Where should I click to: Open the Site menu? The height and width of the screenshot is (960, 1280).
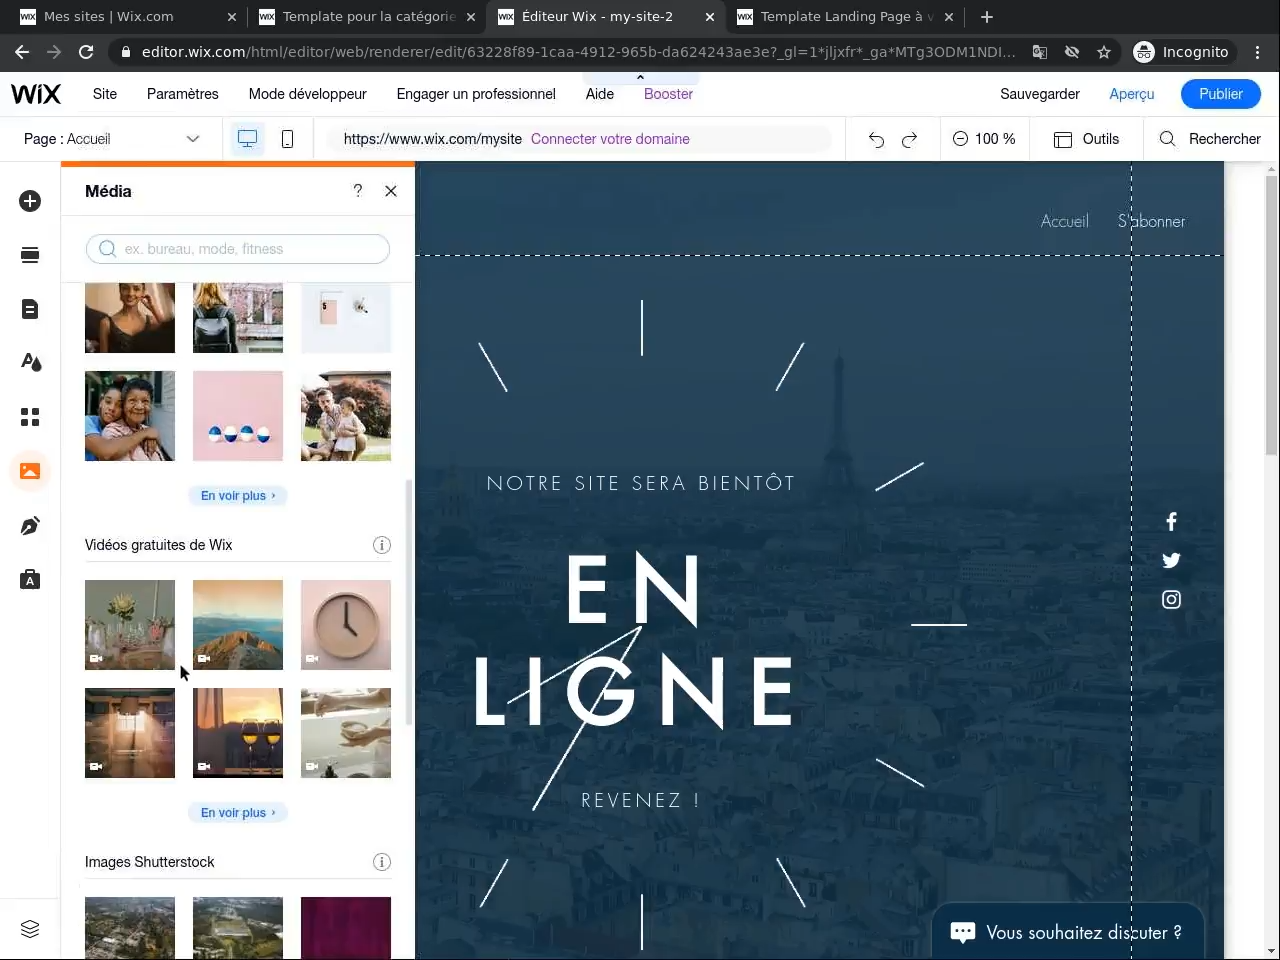tap(105, 94)
